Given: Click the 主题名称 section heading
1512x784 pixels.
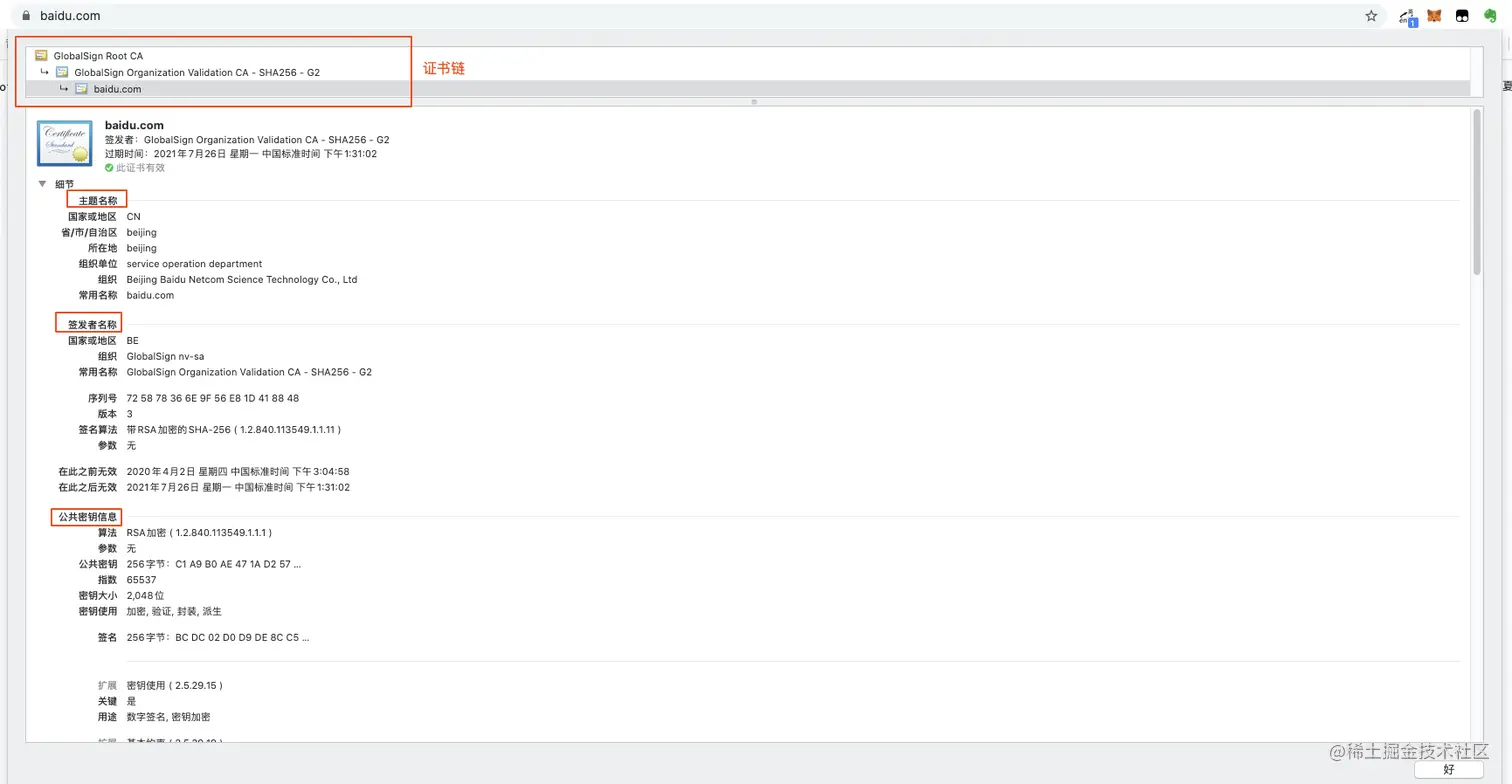Looking at the screenshot, I should (98, 201).
